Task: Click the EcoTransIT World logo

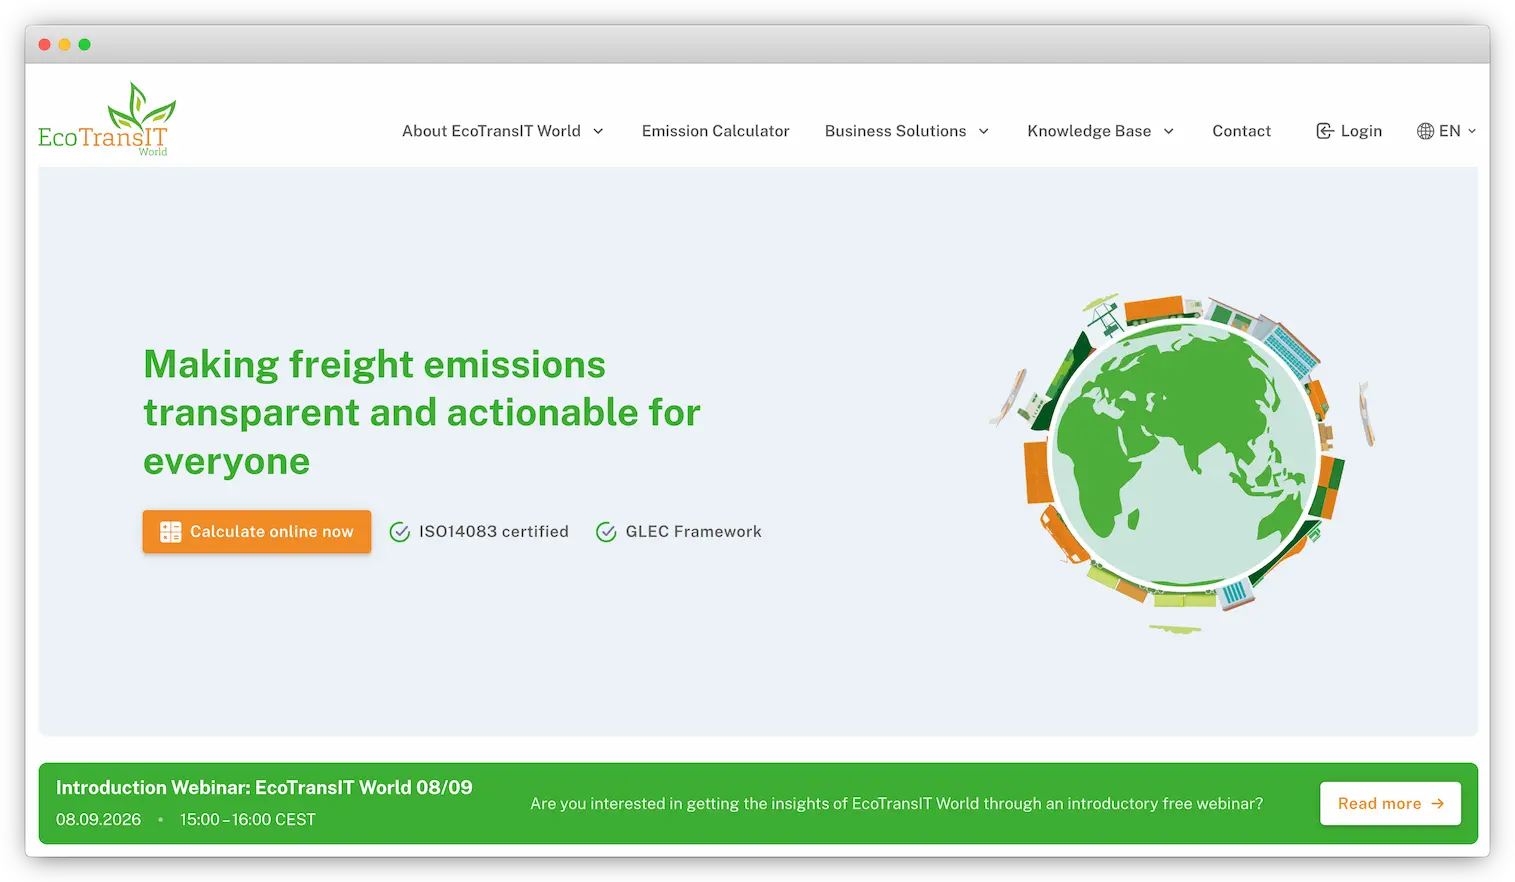Action: click(x=107, y=119)
